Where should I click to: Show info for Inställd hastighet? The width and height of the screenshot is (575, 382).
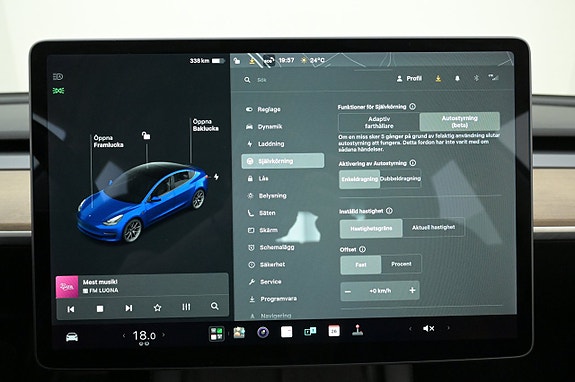coord(389,211)
